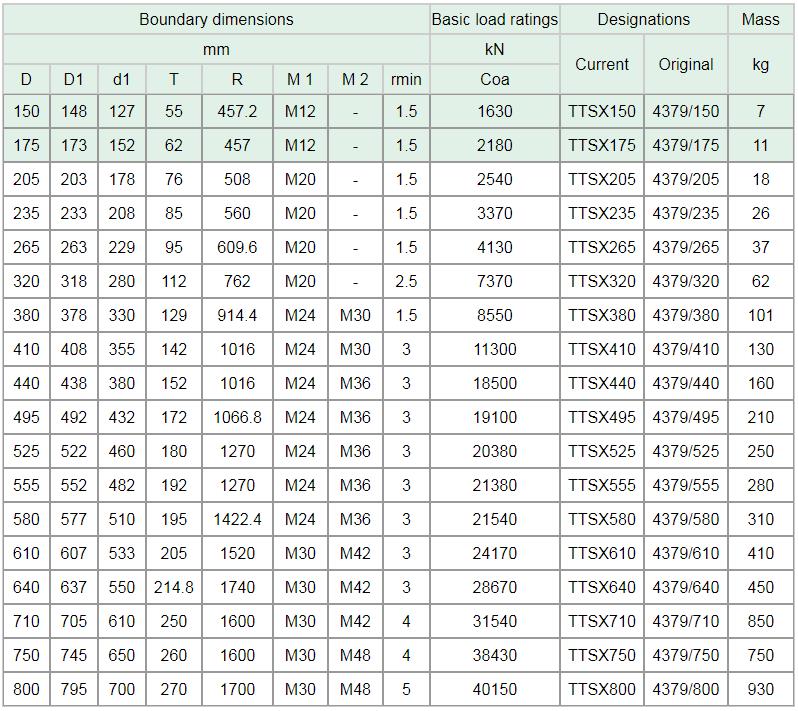This screenshot has height=711, width=798.
Task: Click the 1066.8 radius value
Action: [x=237, y=418]
